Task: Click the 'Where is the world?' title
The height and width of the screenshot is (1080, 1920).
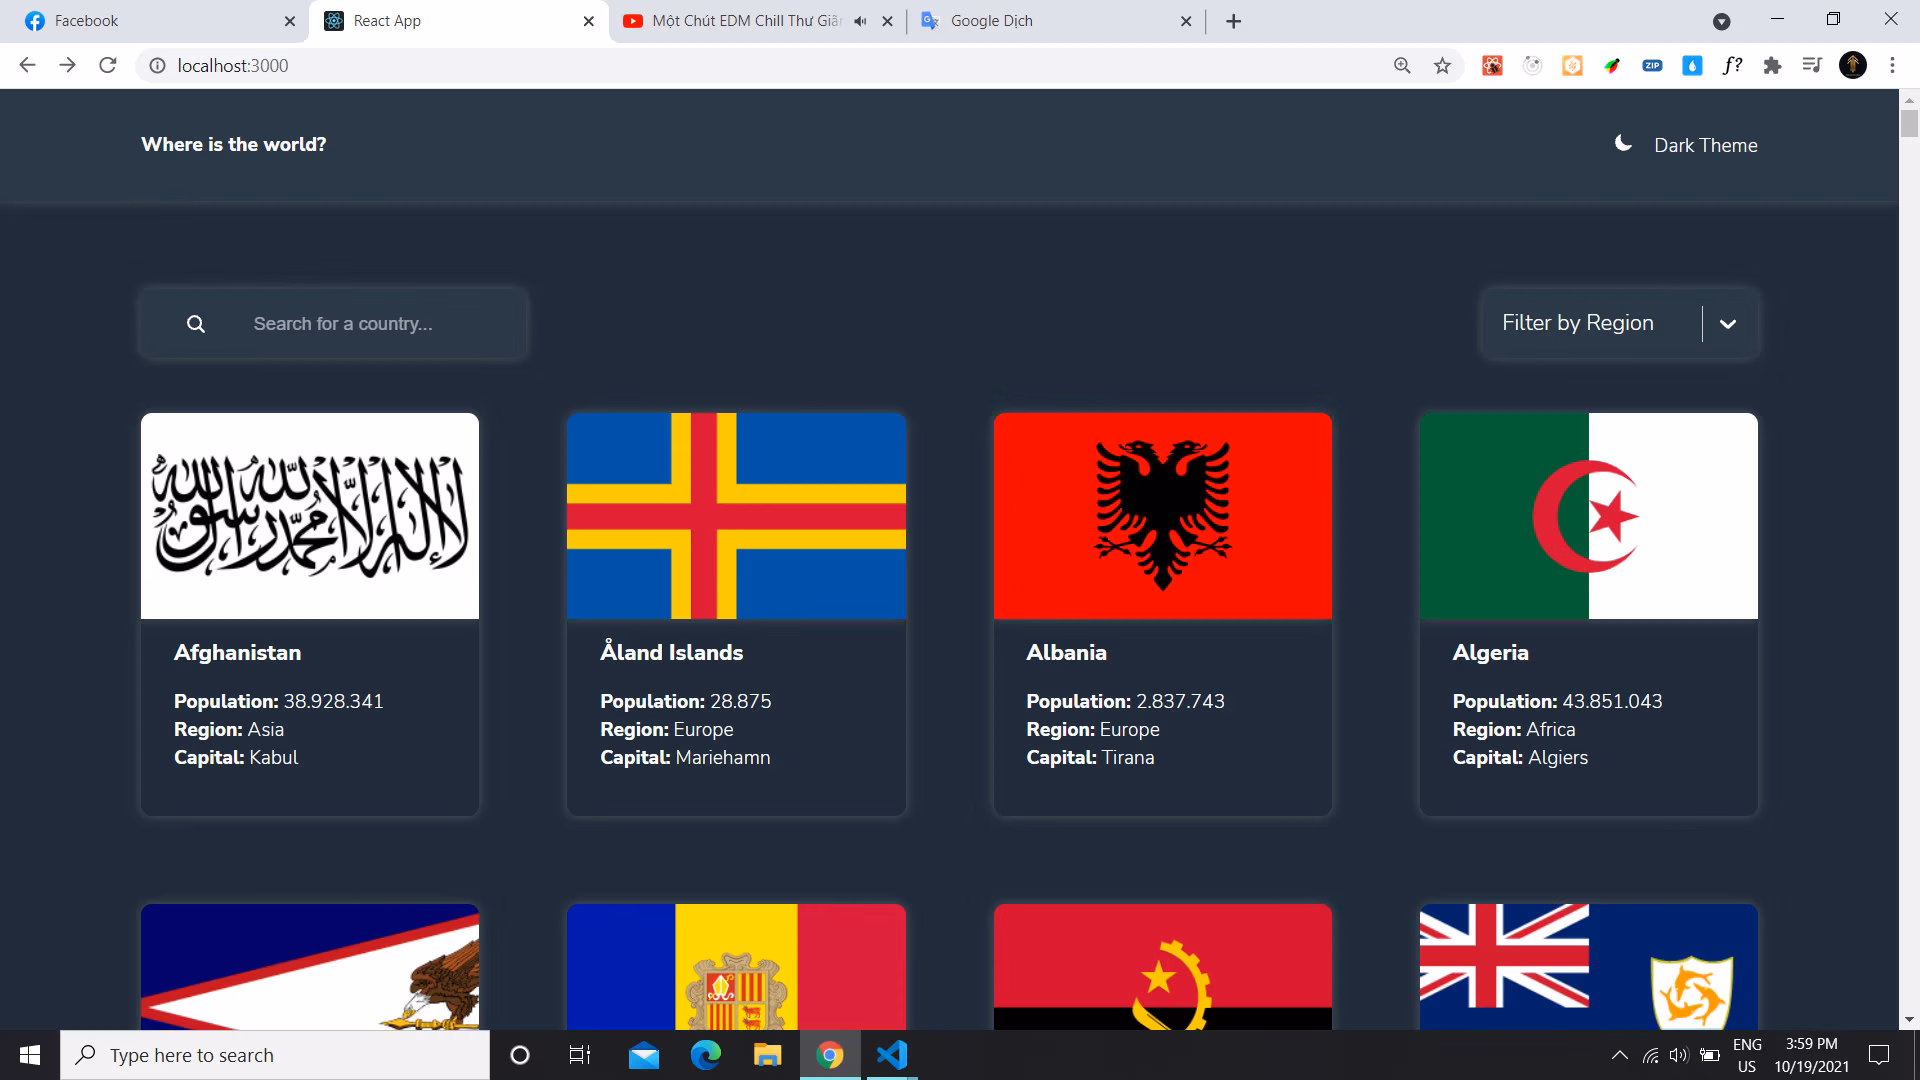Action: tap(234, 144)
